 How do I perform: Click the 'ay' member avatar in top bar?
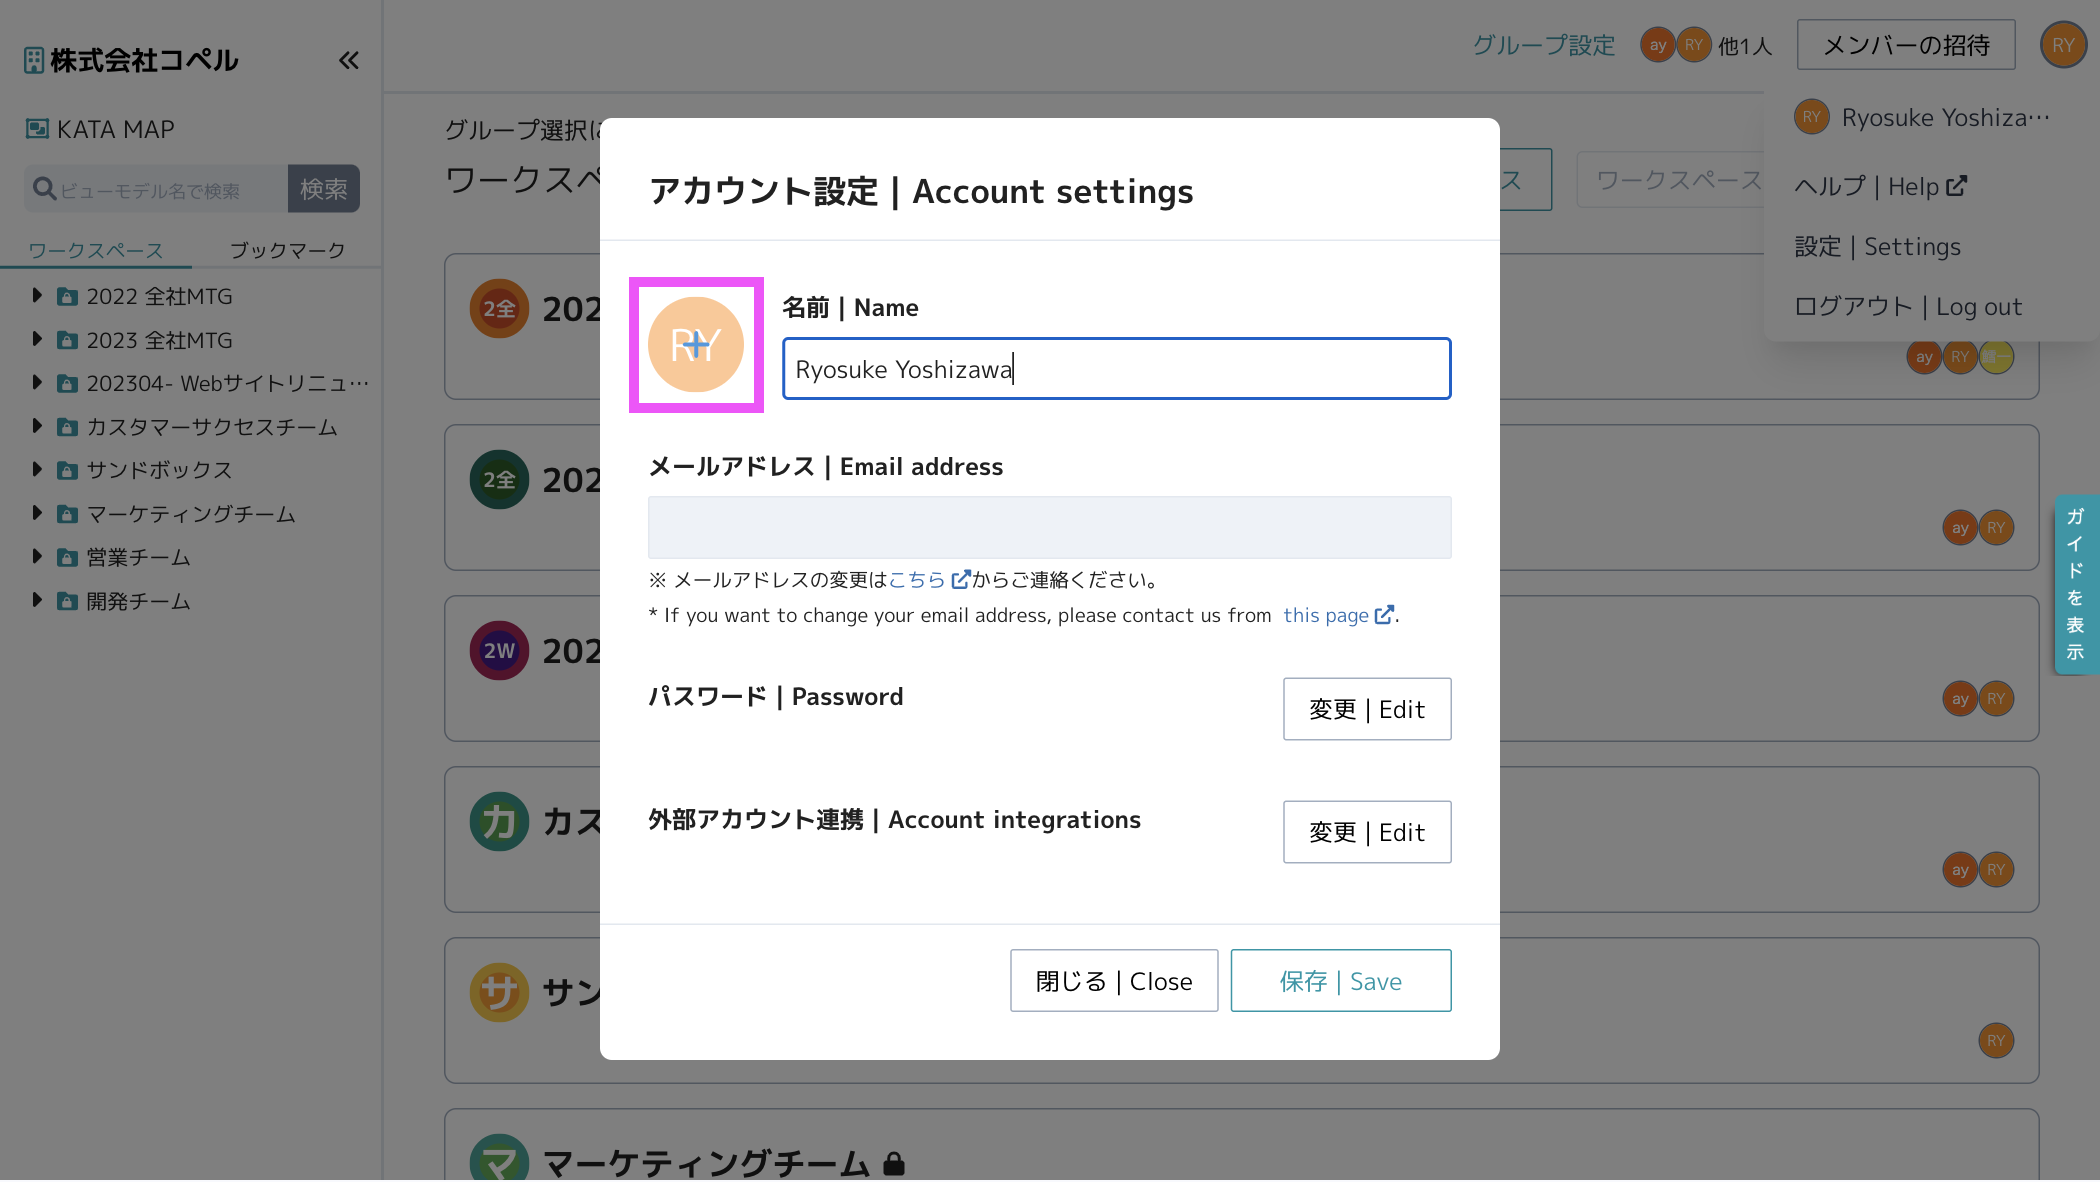pos(1658,45)
